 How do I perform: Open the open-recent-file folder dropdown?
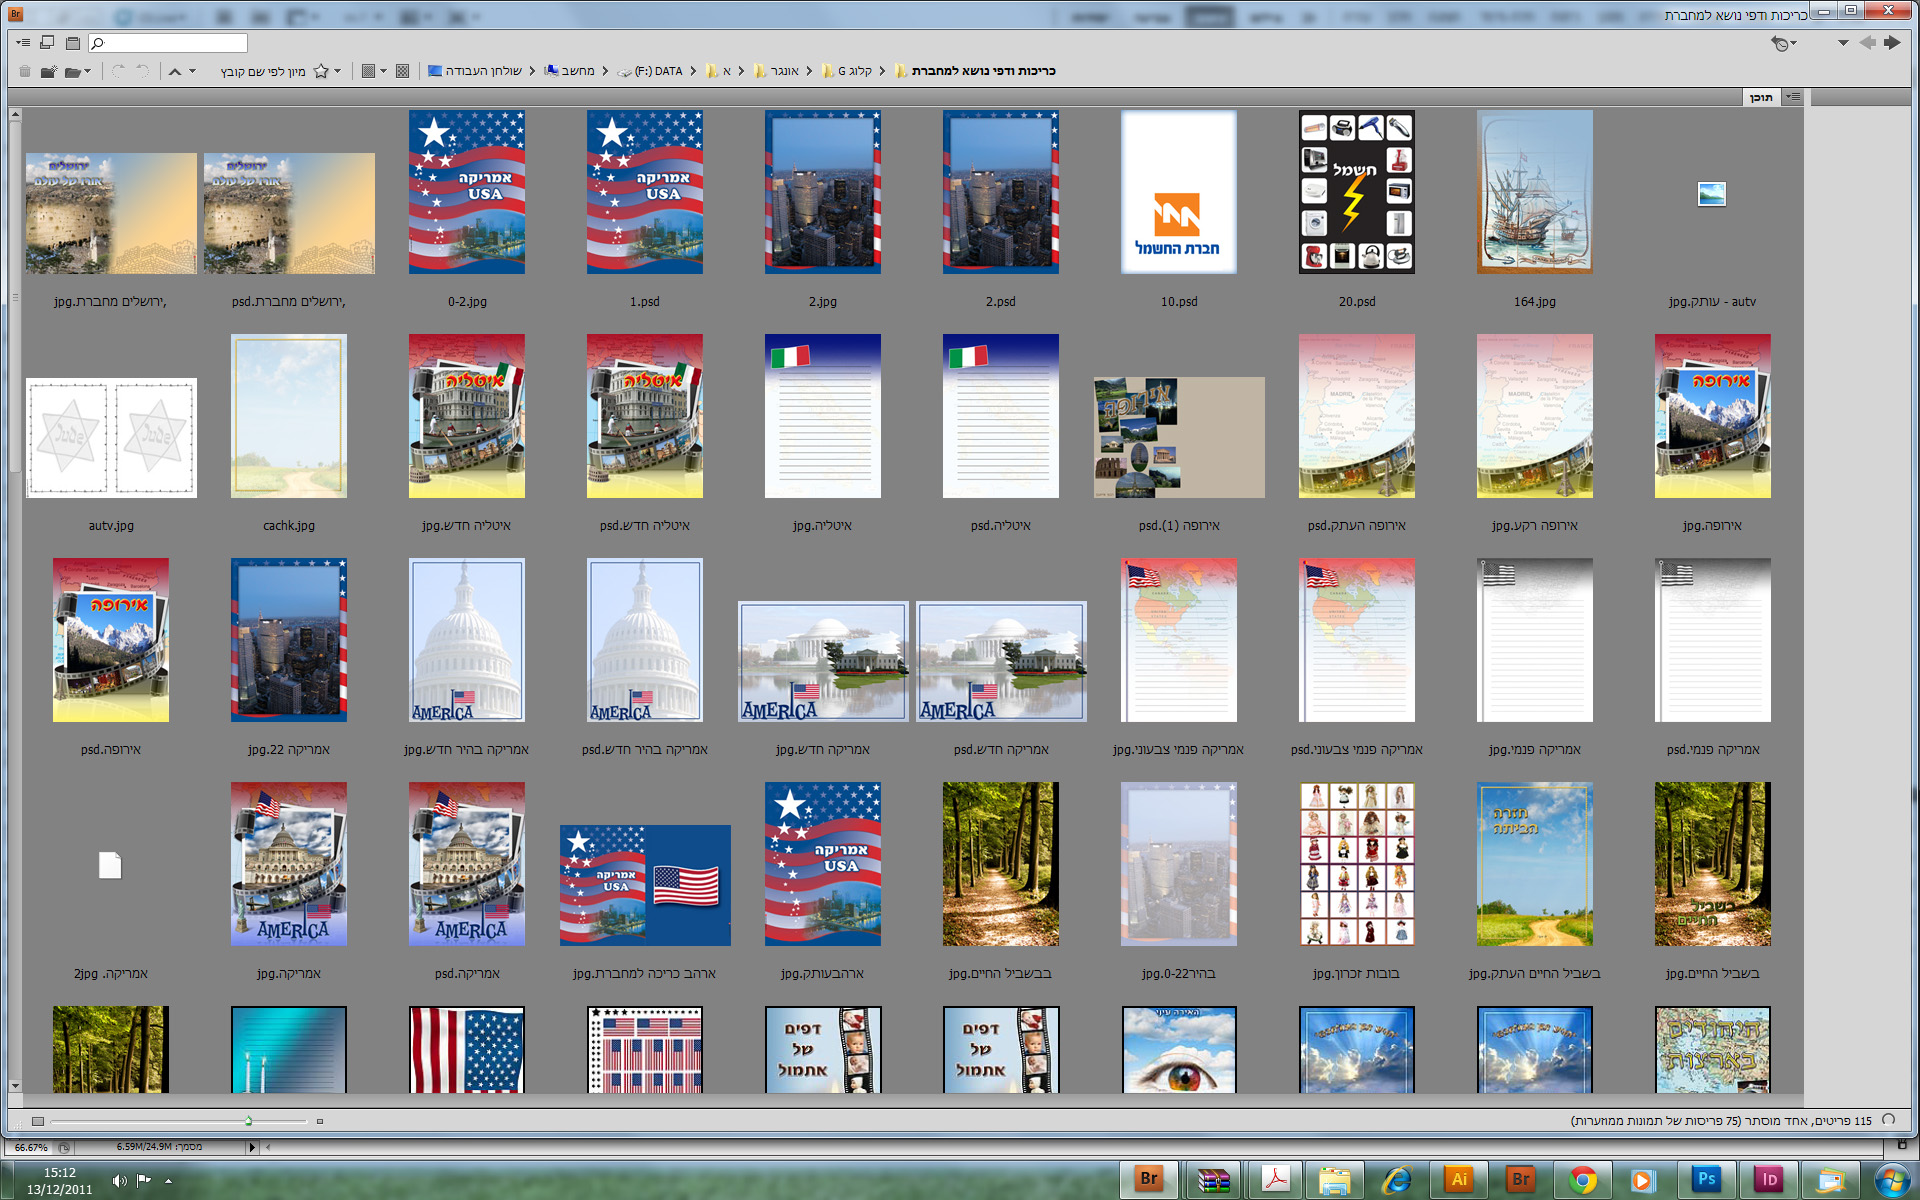(x=77, y=71)
